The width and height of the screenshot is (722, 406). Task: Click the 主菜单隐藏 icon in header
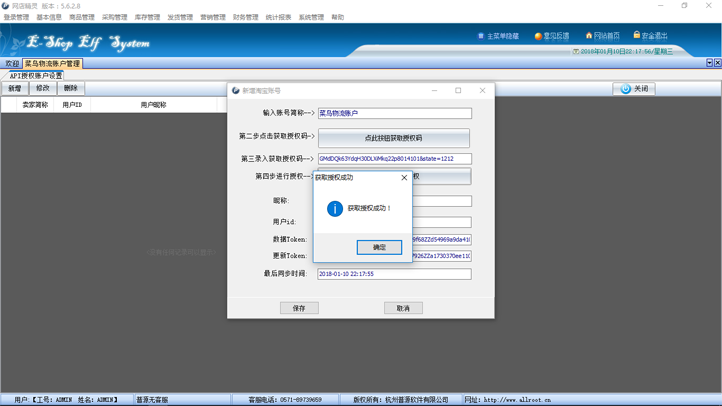click(481, 36)
